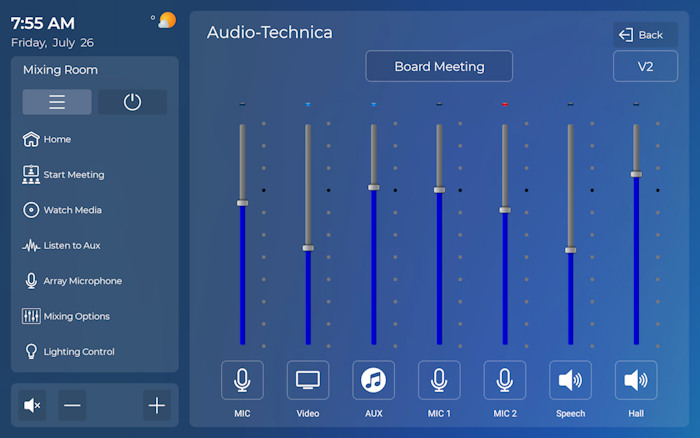
Task: Click the Hall fader handle
Action: coord(636,174)
